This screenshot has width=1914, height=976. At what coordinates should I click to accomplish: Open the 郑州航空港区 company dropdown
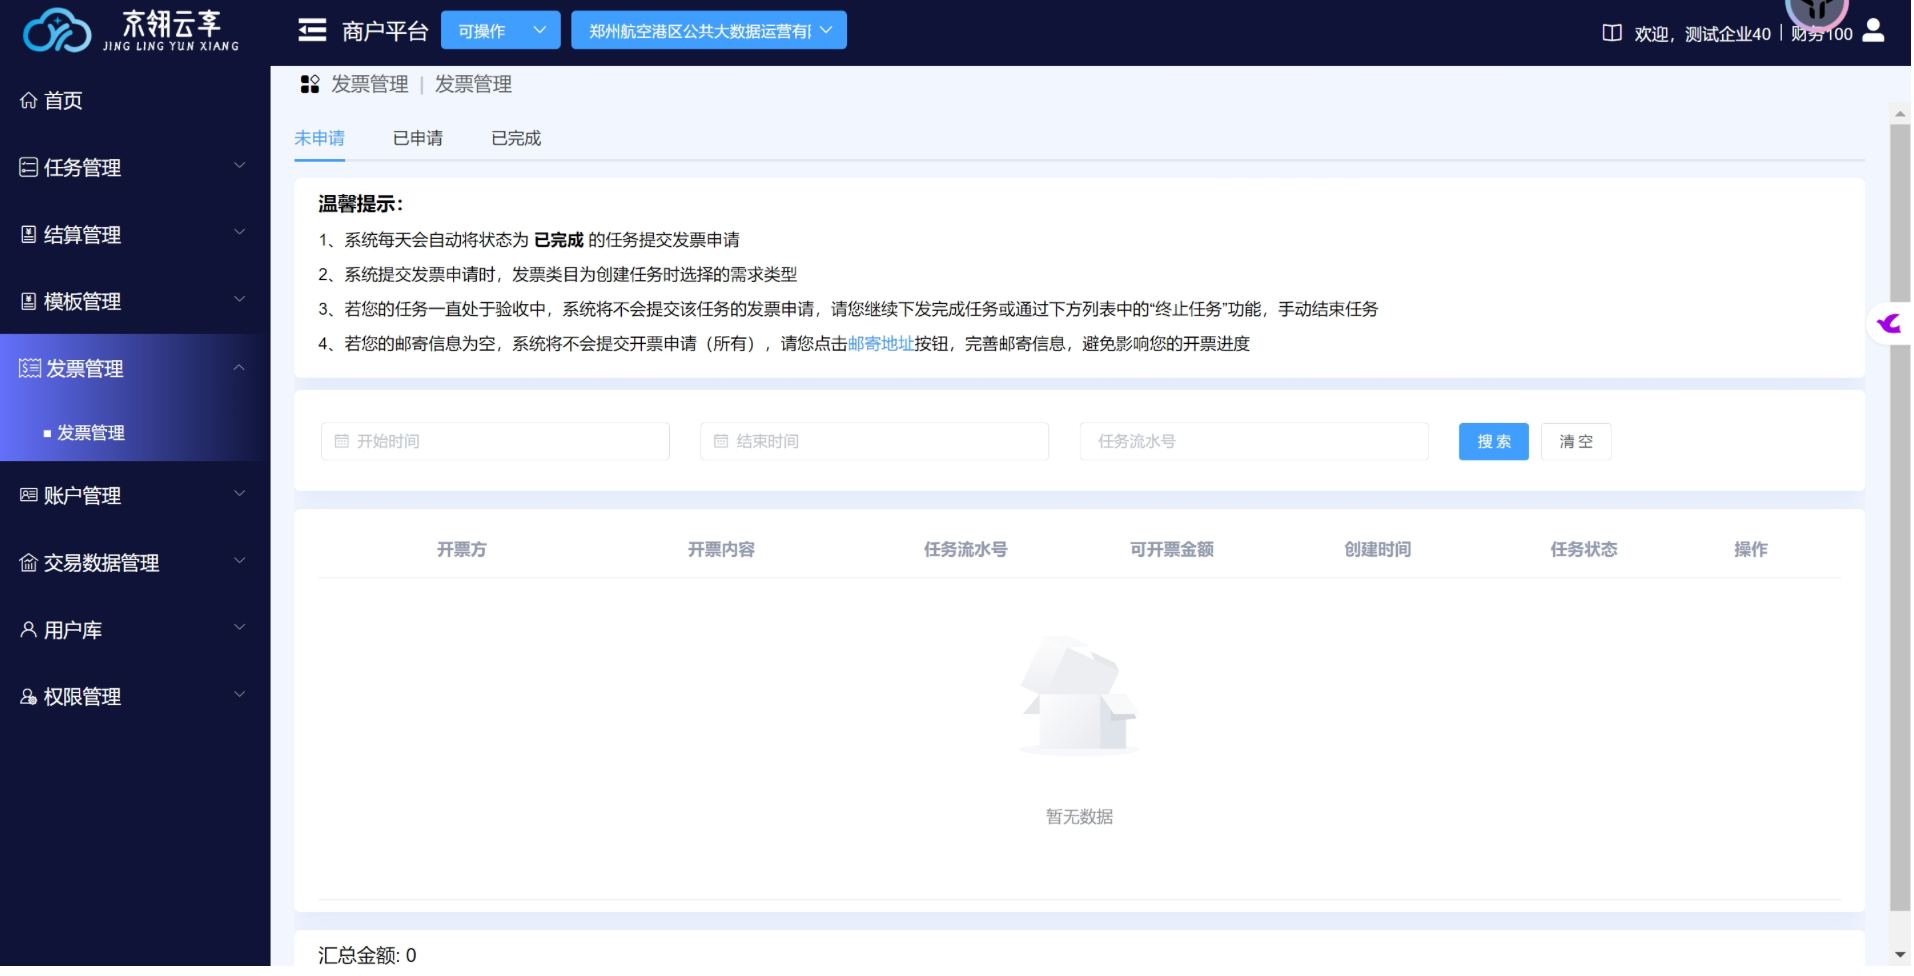tap(708, 31)
